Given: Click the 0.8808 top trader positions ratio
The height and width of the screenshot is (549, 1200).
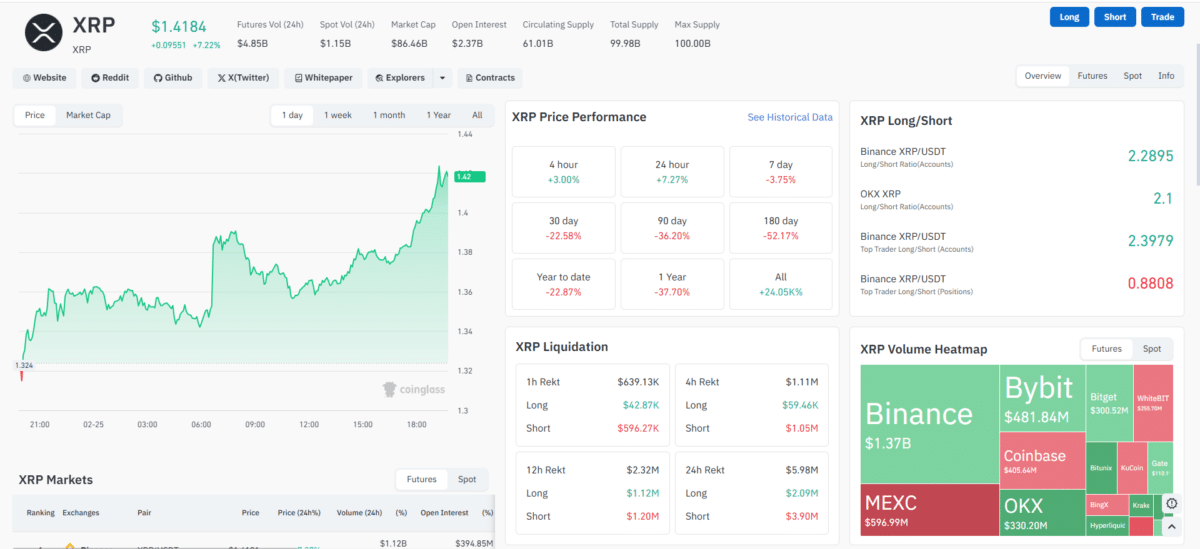Looking at the screenshot, I should coord(1150,284).
